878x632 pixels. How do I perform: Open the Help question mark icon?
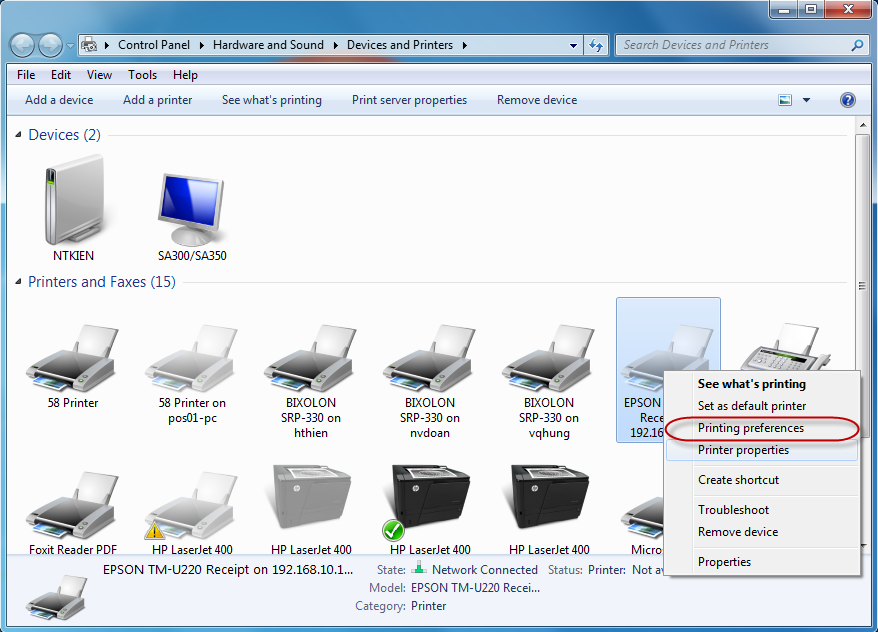coord(848,100)
